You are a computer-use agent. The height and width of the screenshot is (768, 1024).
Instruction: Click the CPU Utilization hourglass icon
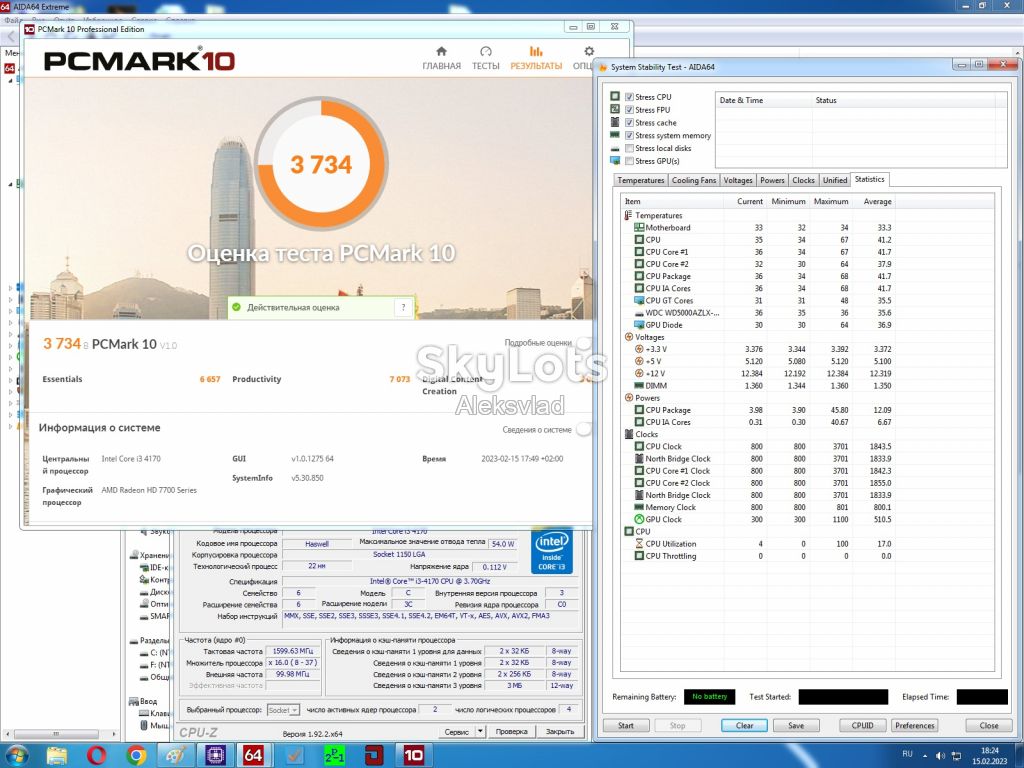click(639, 543)
